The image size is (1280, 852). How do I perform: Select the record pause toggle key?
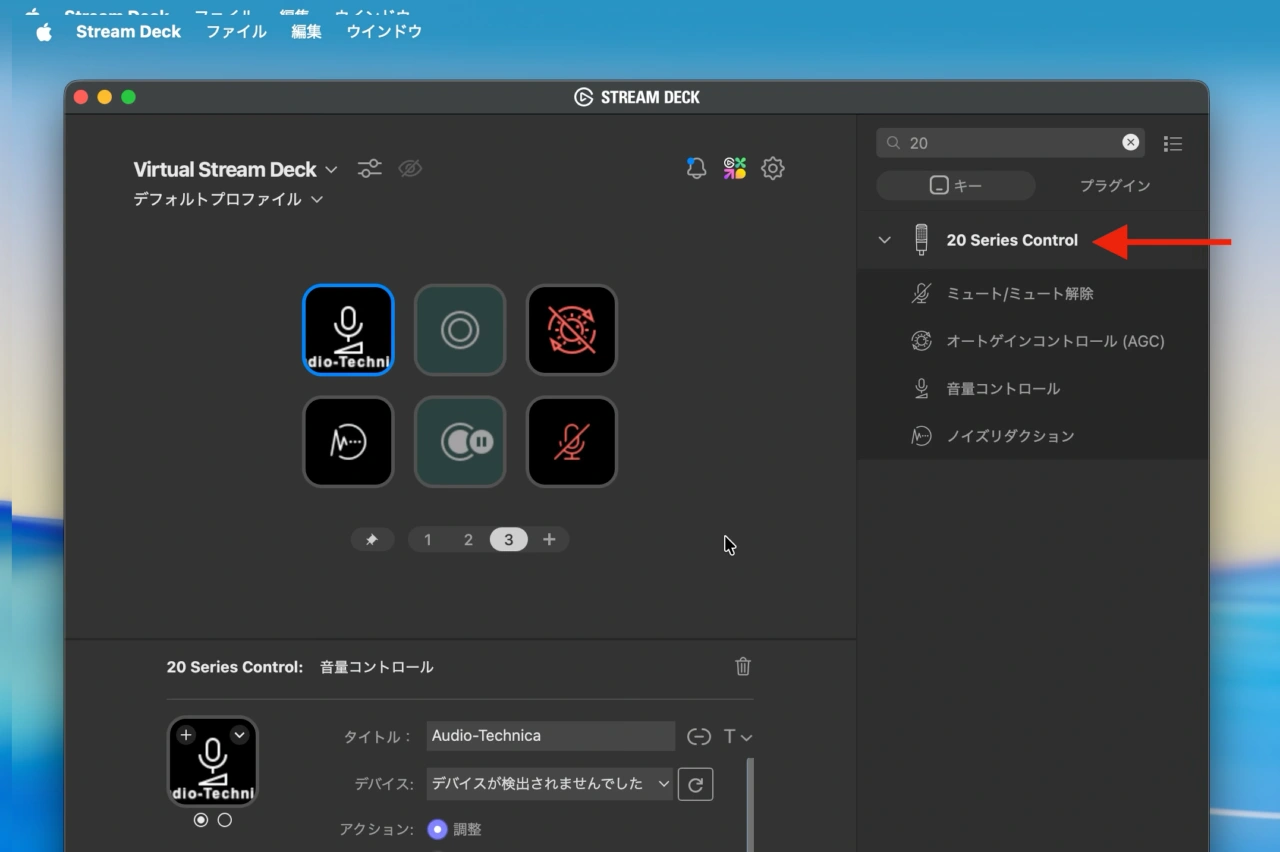pos(460,442)
